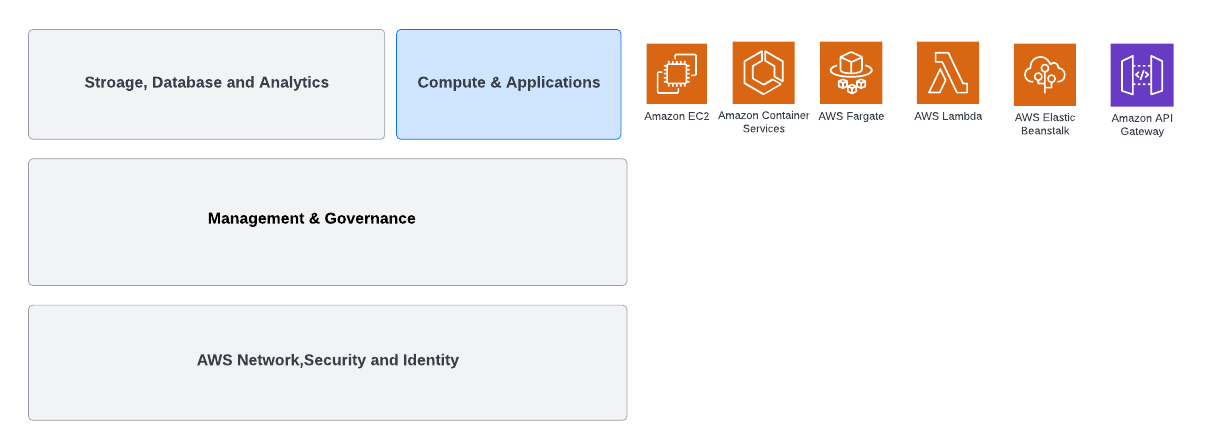Select the Management & Governance box
The height and width of the screenshot is (448, 1224).
point(327,222)
